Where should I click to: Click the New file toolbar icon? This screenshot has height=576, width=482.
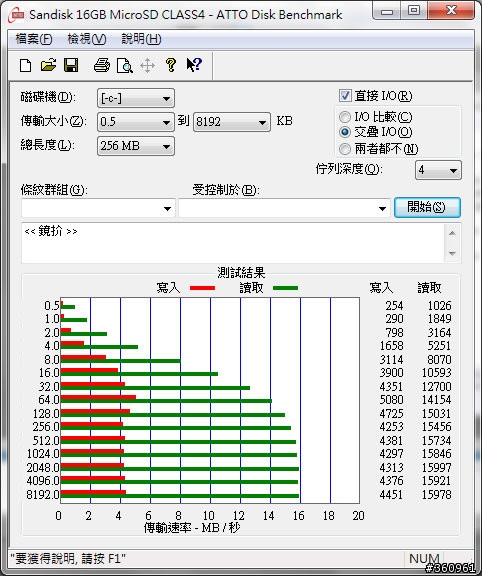[x=25, y=66]
